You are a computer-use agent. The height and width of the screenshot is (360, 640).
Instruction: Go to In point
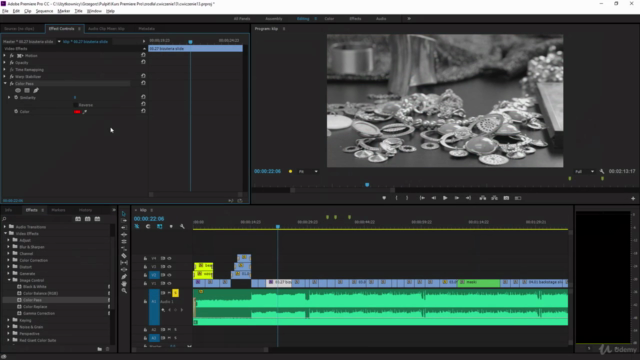tap(422, 198)
